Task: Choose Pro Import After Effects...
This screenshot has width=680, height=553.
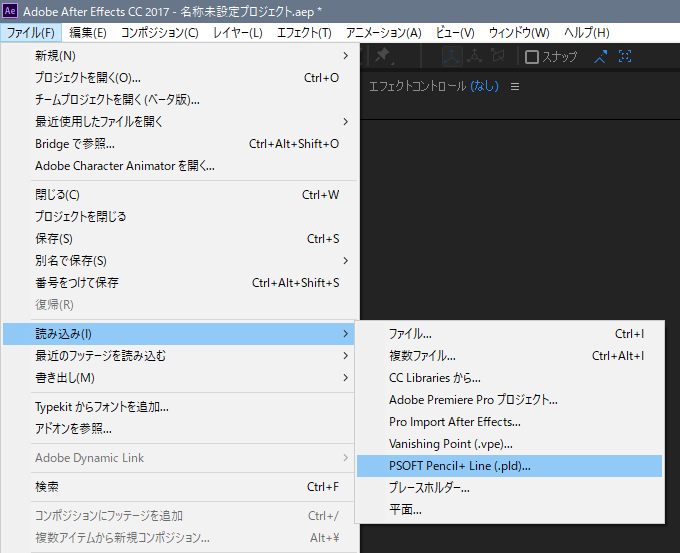Action: (510, 422)
